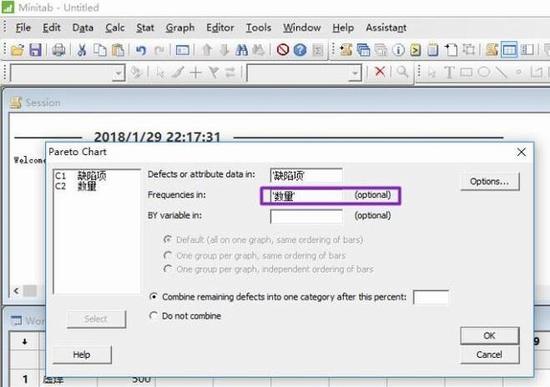This screenshot has height=387, width=550.
Task: Click the Options... button
Action: [490, 181]
